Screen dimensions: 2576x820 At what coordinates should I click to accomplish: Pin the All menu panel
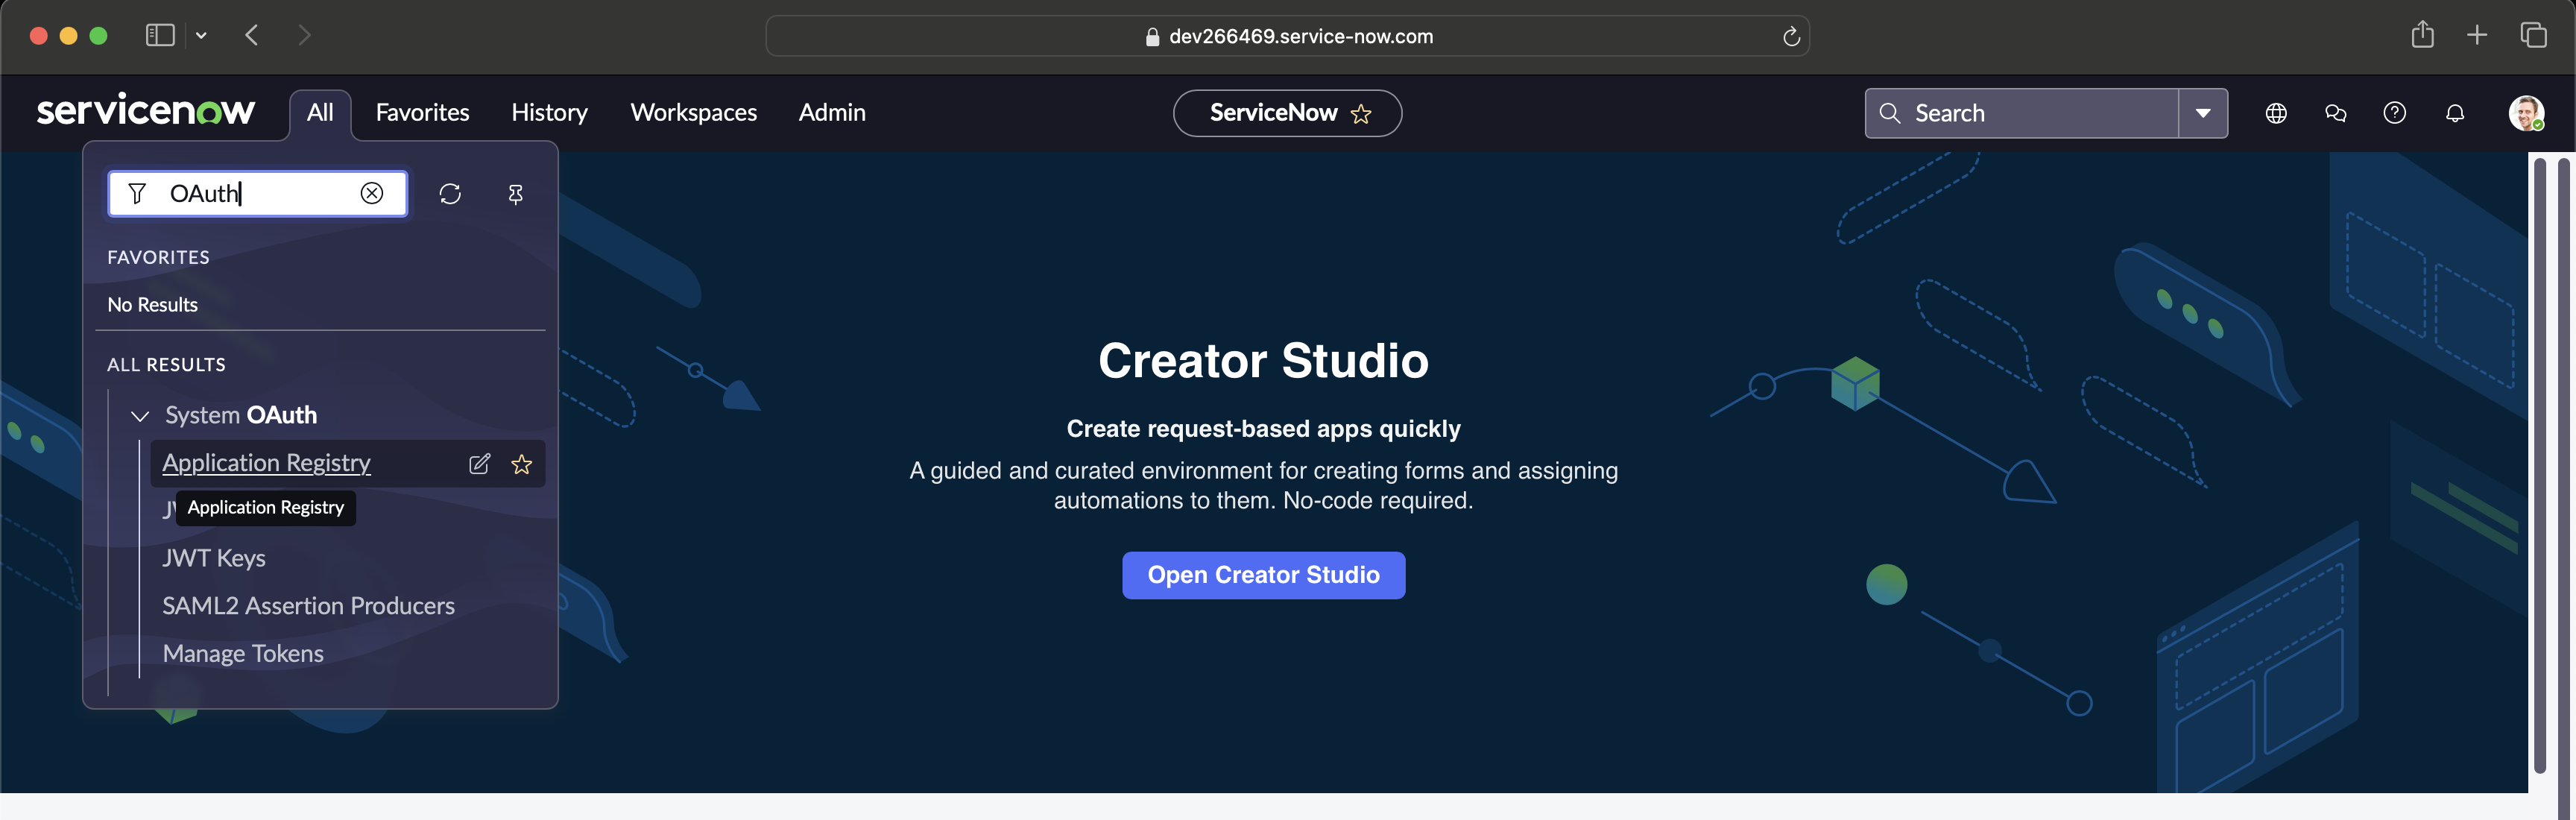515,194
